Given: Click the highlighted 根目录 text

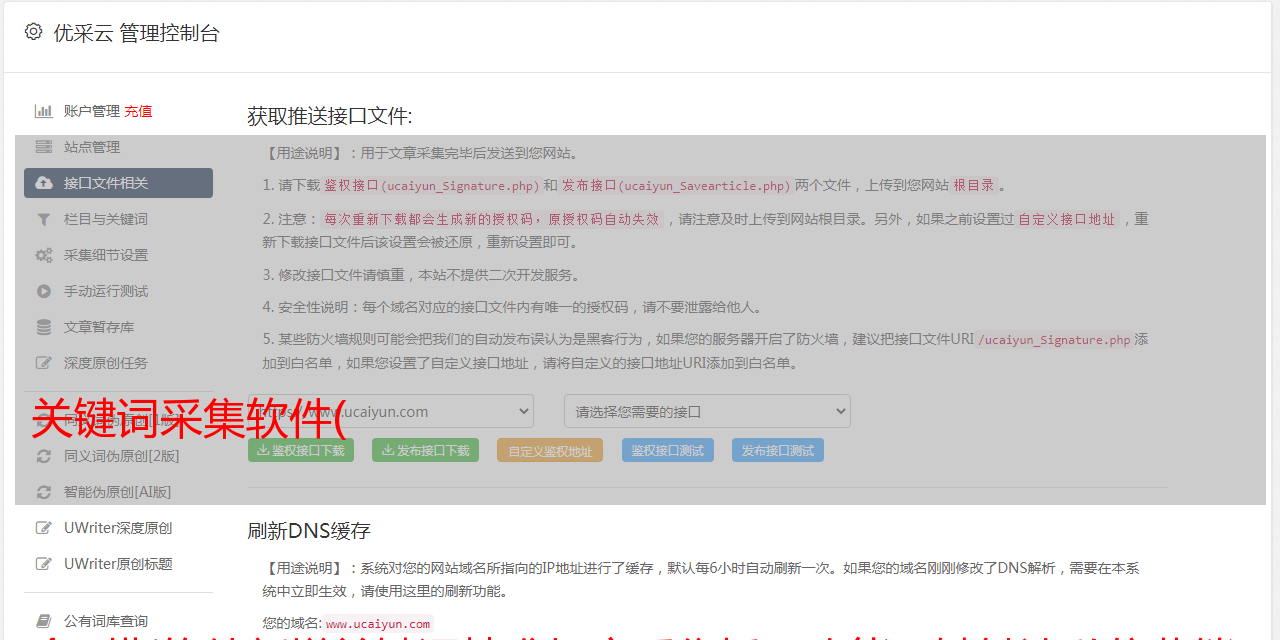Looking at the screenshot, I should coord(974,185).
